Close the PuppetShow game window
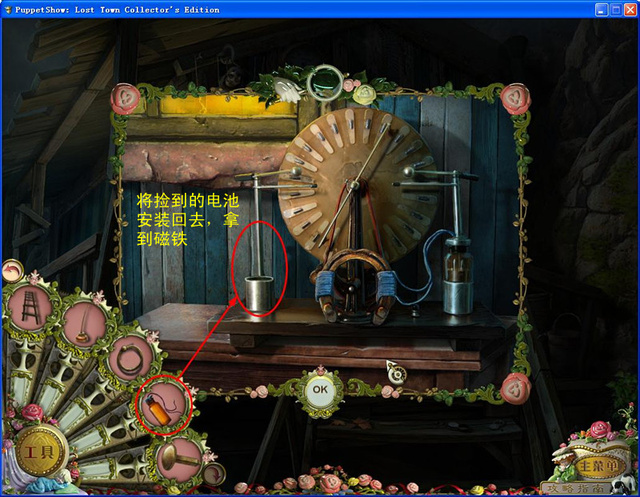 631,10
